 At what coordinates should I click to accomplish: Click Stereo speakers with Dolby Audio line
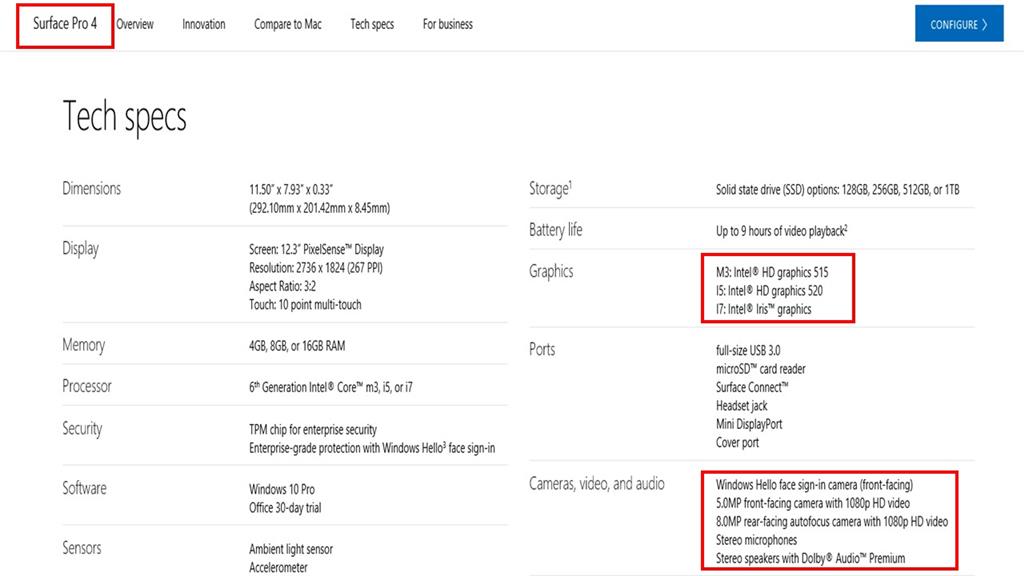pyautogui.click(x=810, y=558)
